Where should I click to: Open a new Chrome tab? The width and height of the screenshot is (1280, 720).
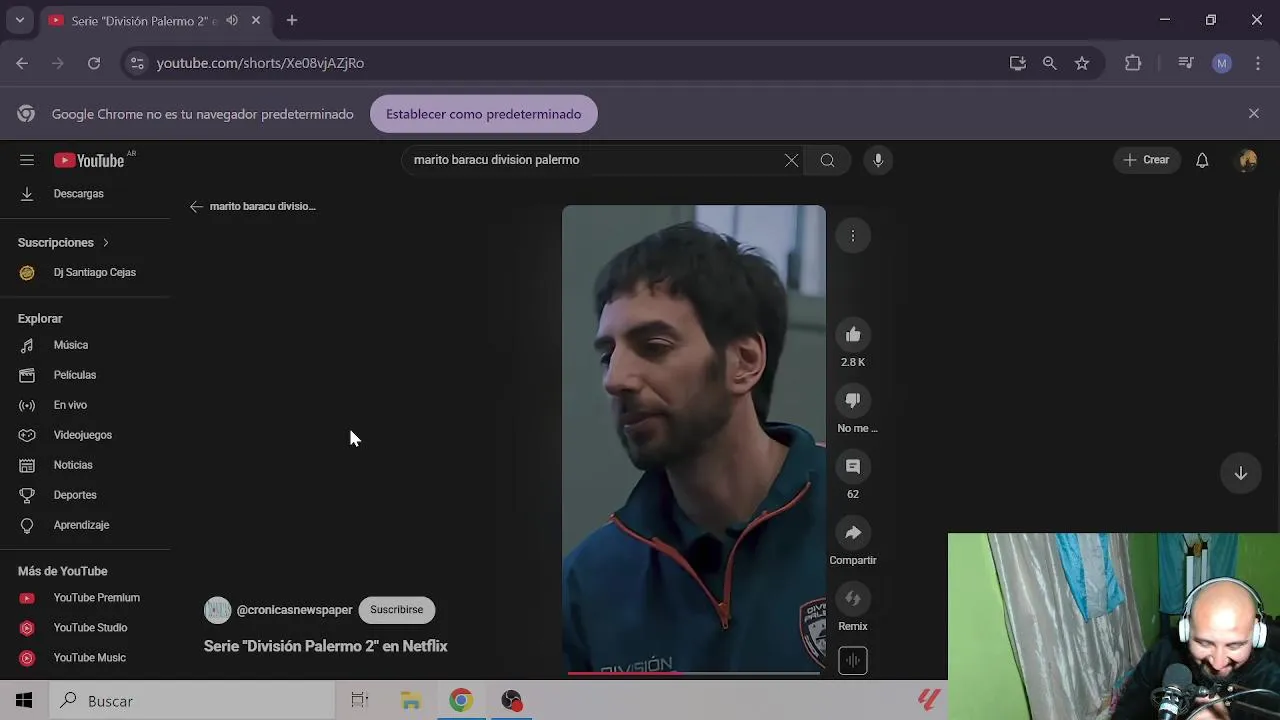tap(291, 20)
